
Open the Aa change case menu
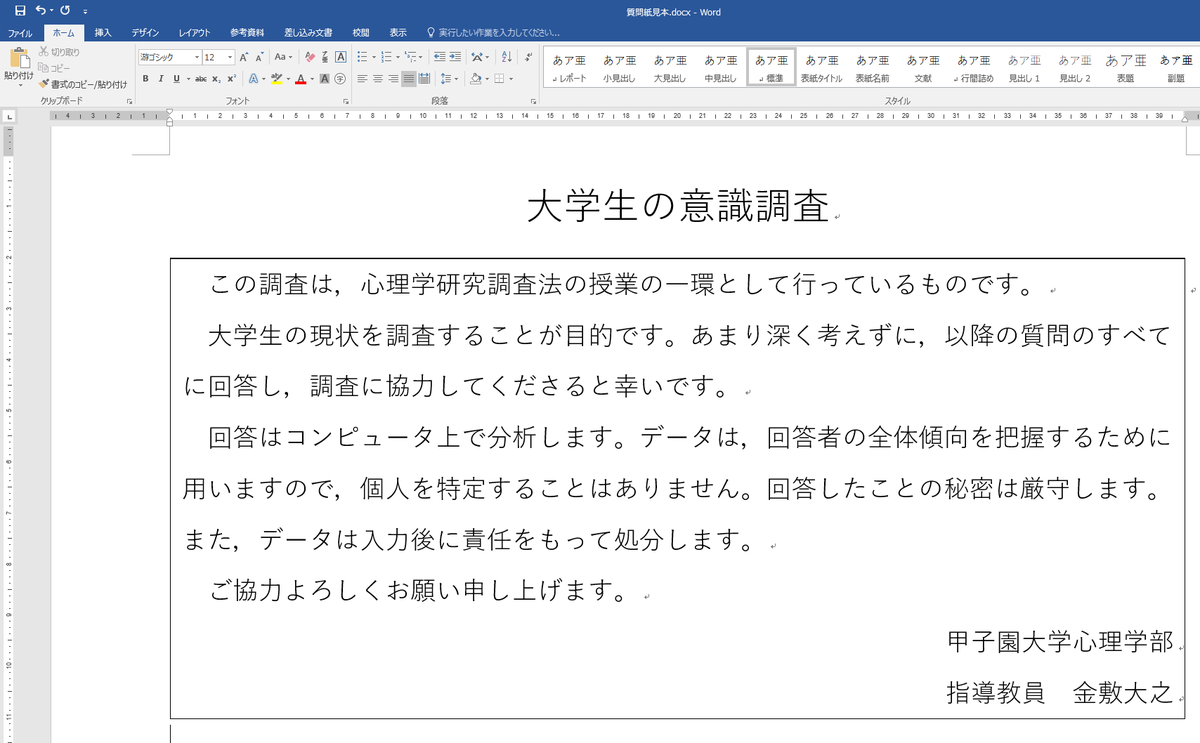tap(283, 57)
